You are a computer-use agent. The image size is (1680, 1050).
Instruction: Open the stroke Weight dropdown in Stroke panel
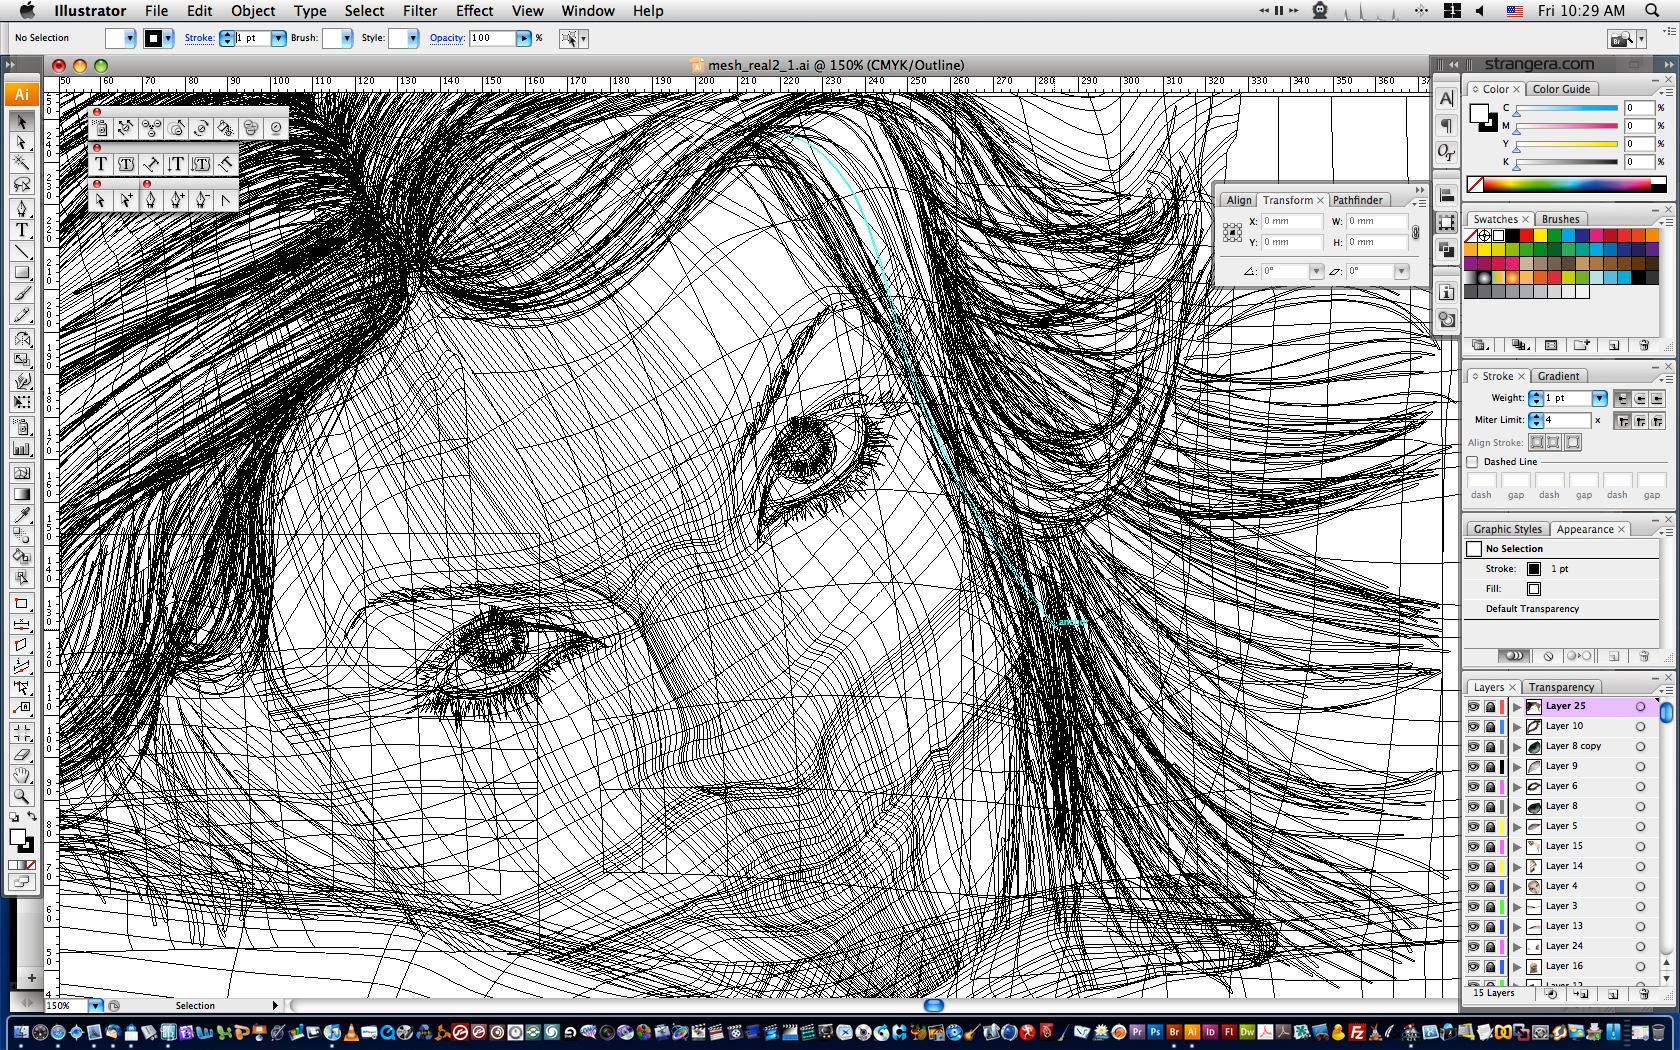[x=1599, y=398]
